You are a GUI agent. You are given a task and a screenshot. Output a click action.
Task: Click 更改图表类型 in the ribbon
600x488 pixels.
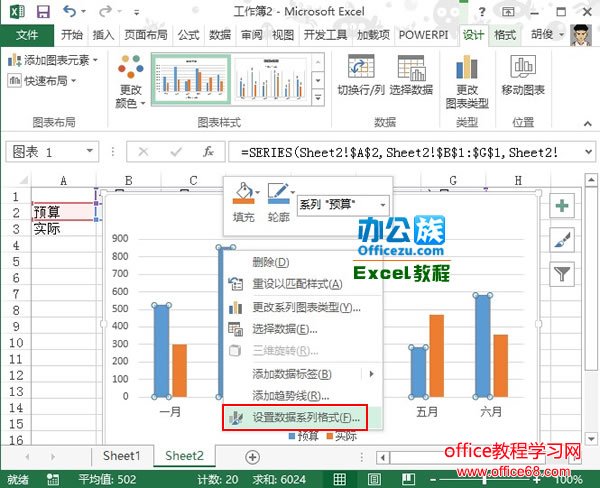[x=467, y=81]
